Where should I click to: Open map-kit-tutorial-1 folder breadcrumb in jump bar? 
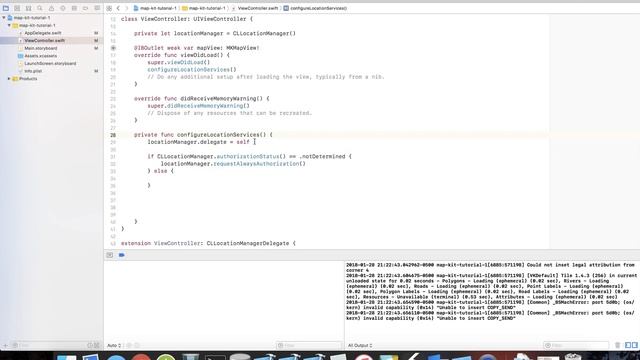pos(204,8)
